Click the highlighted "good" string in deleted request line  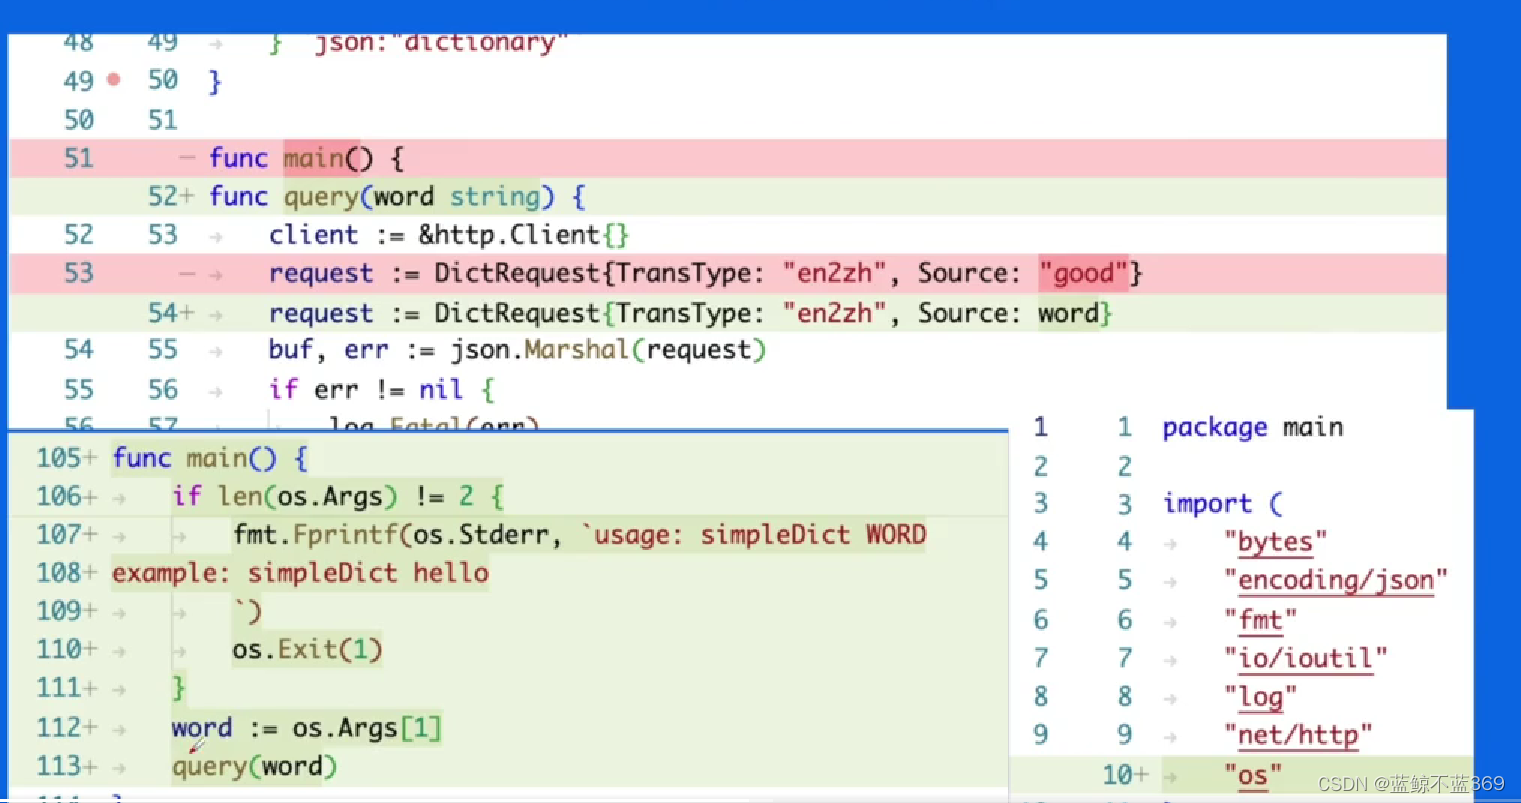1083,273
